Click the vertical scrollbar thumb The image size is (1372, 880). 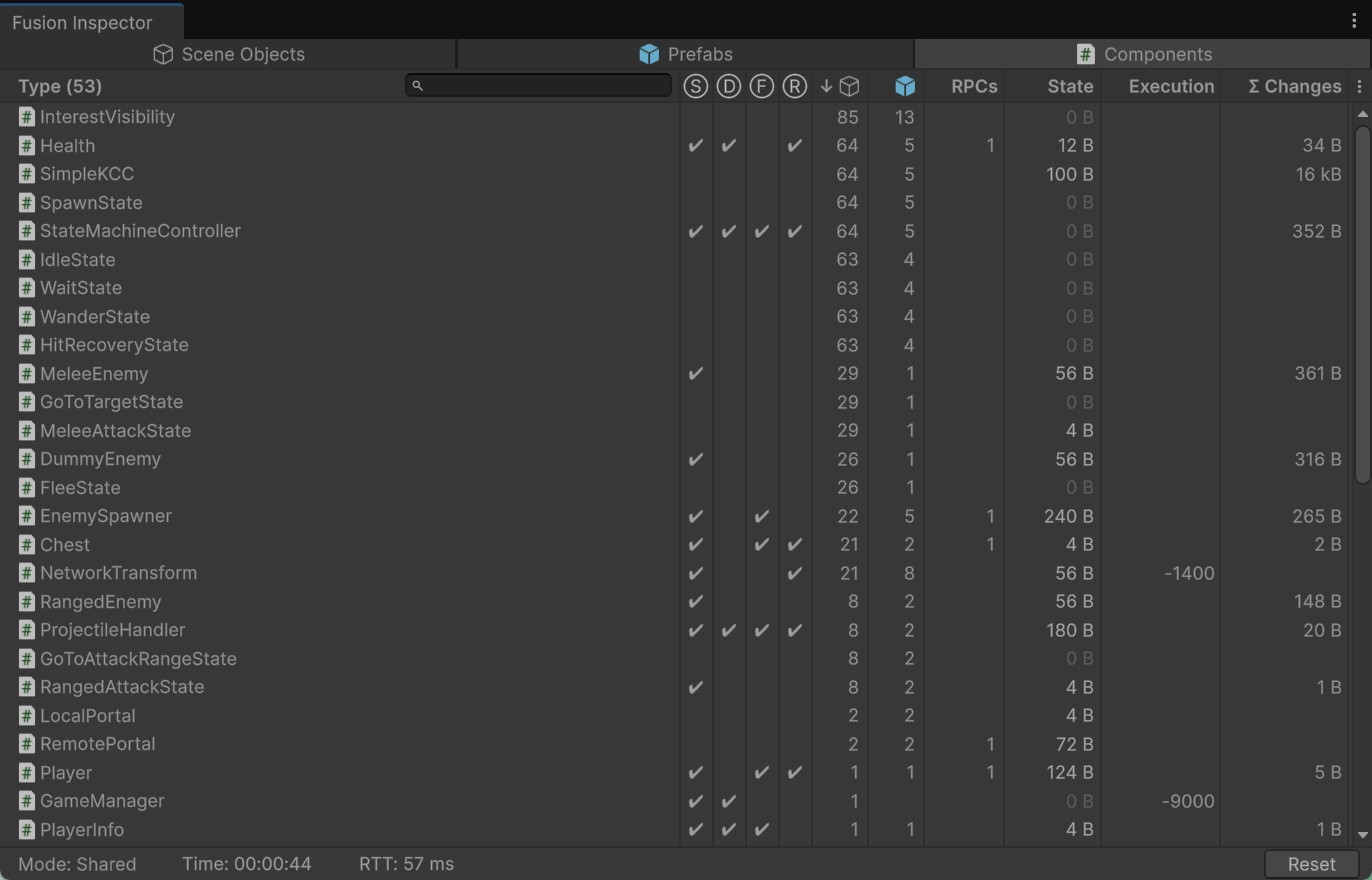[1362, 300]
